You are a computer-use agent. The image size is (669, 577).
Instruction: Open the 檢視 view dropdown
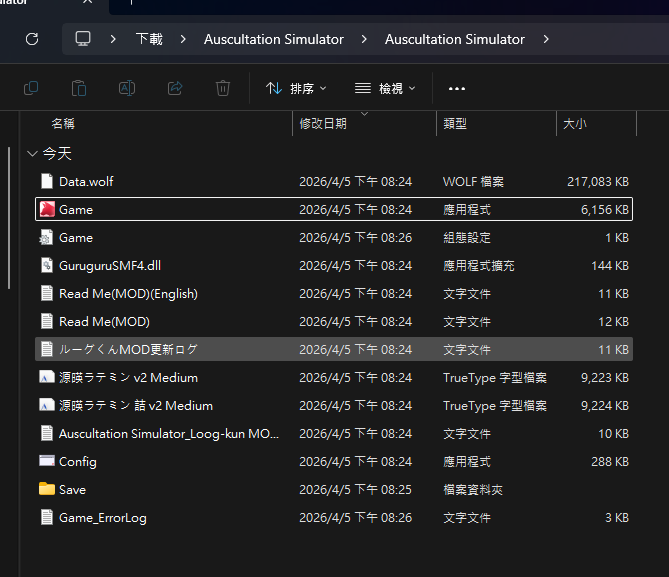click(x=385, y=88)
